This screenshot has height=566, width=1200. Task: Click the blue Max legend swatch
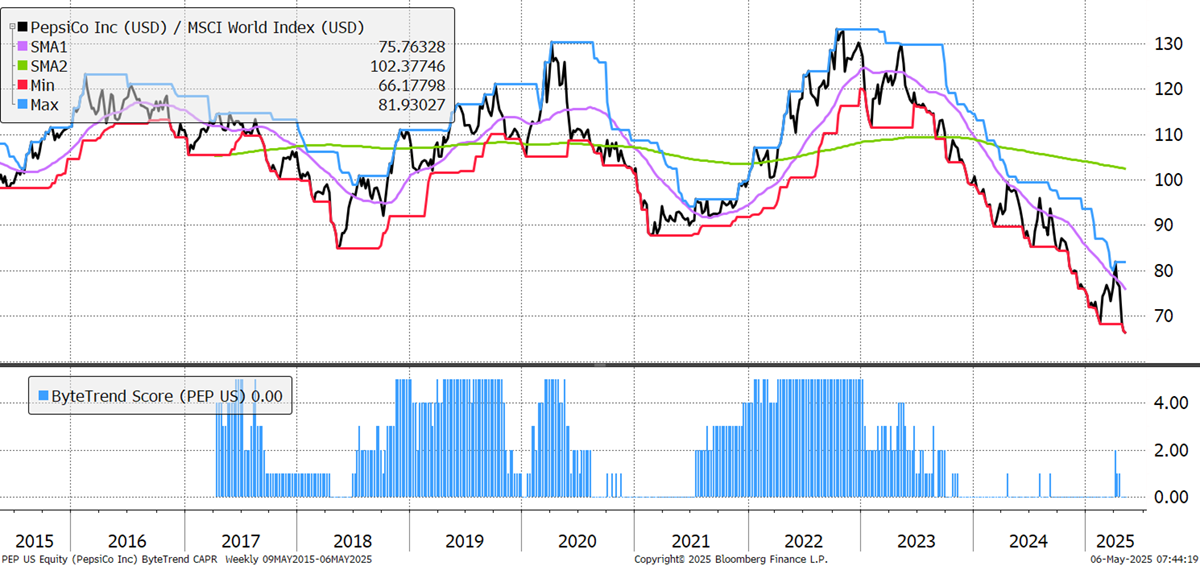[23, 105]
